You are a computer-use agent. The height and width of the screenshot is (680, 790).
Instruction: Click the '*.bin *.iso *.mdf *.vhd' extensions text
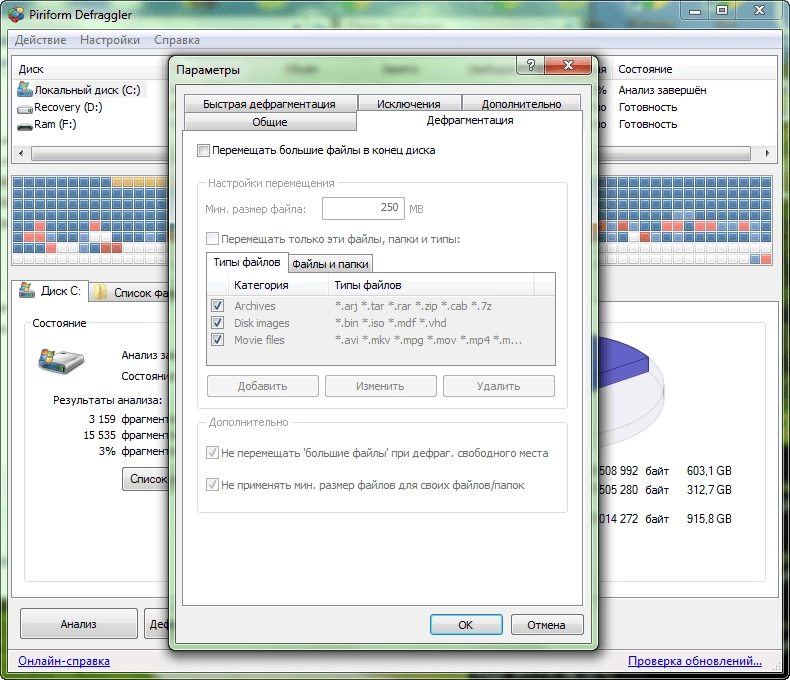(x=390, y=323)
